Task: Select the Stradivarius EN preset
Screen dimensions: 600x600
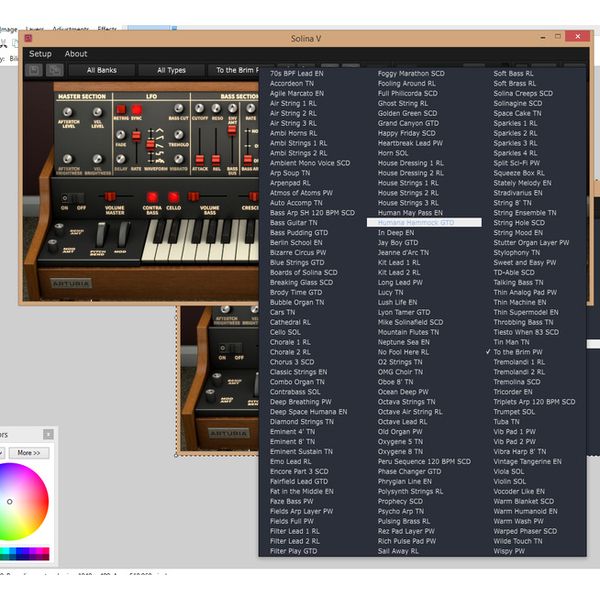Action: 518,193
